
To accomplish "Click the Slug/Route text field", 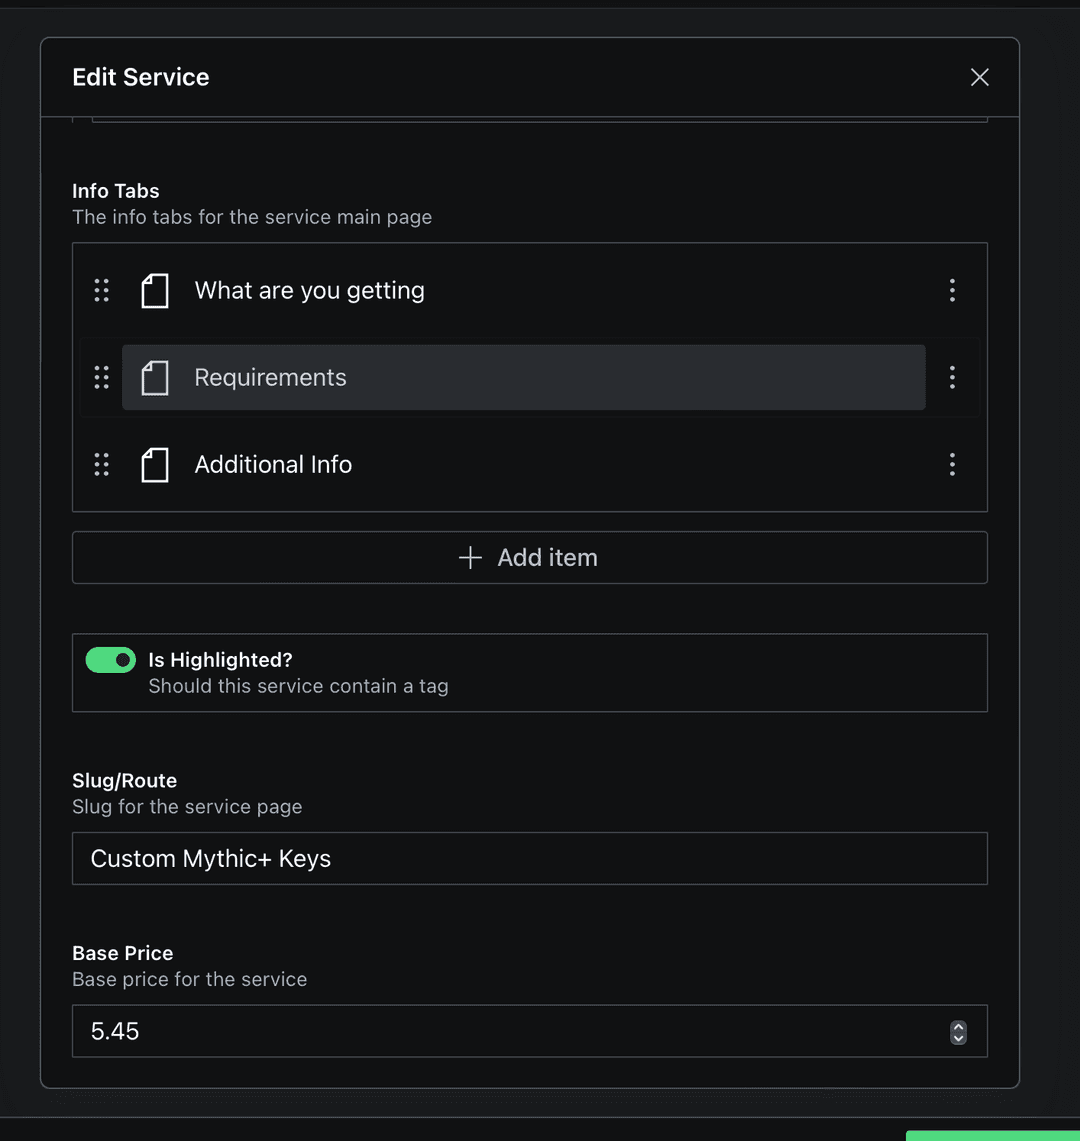I will (529, 859).
